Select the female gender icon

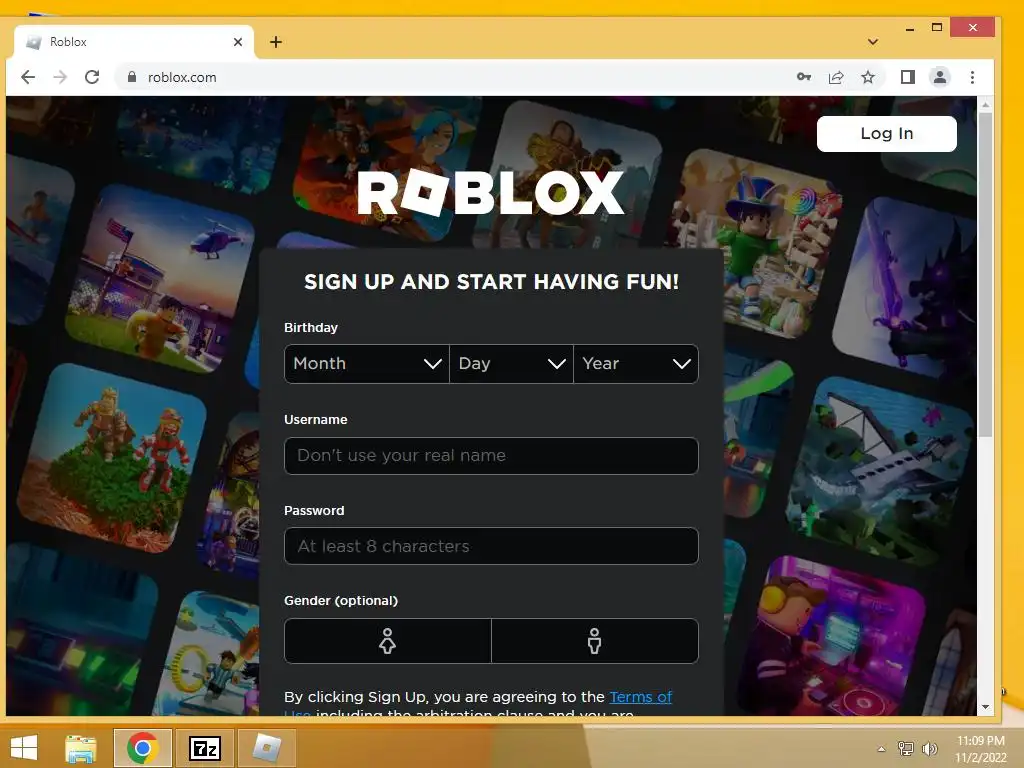pyautogui.click(x=387, y=641)
